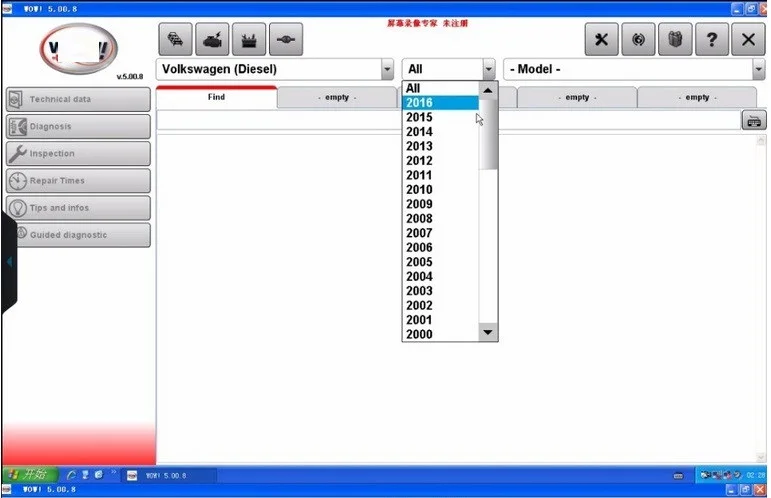Image resolution: width=771 pixels, height=498 pixels.
Task: Open Internet Explorer quick launch icon
Action: tap(71, 475)
